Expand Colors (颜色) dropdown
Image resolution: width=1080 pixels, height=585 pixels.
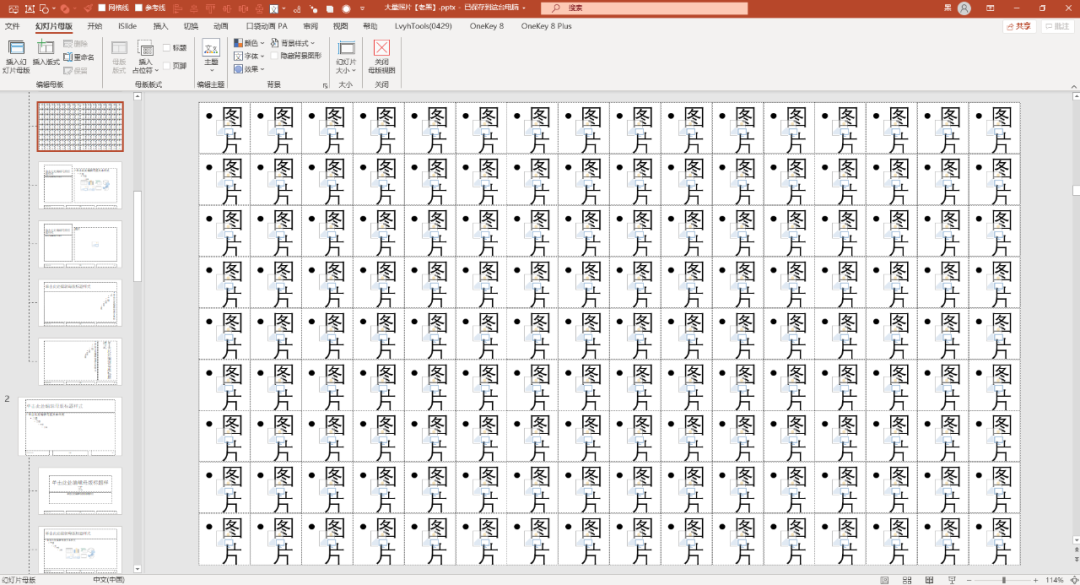coord(249,43)
